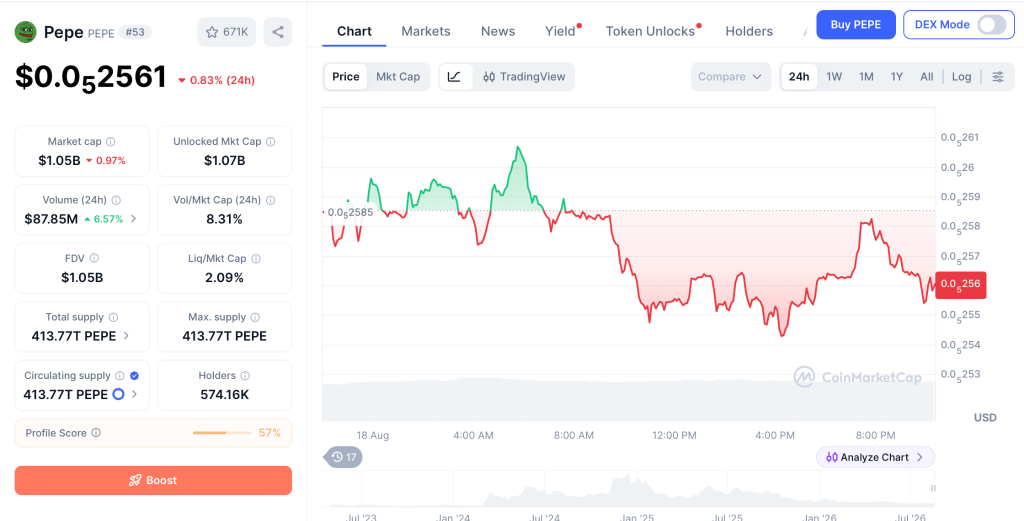This screenshot has height=521, width=1024.
Task: Show info for Market cap
Action: pos(111,142)
